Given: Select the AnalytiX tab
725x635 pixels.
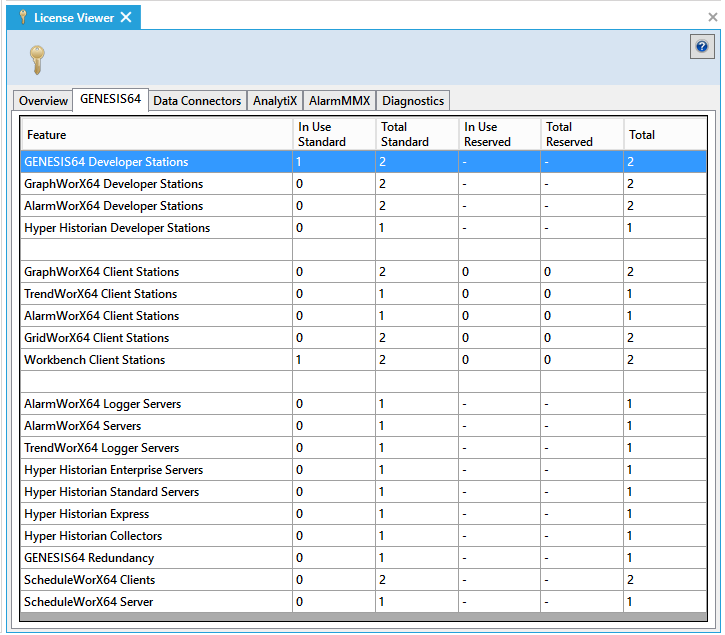Looking at the screenshot, I should pos(275,101).
